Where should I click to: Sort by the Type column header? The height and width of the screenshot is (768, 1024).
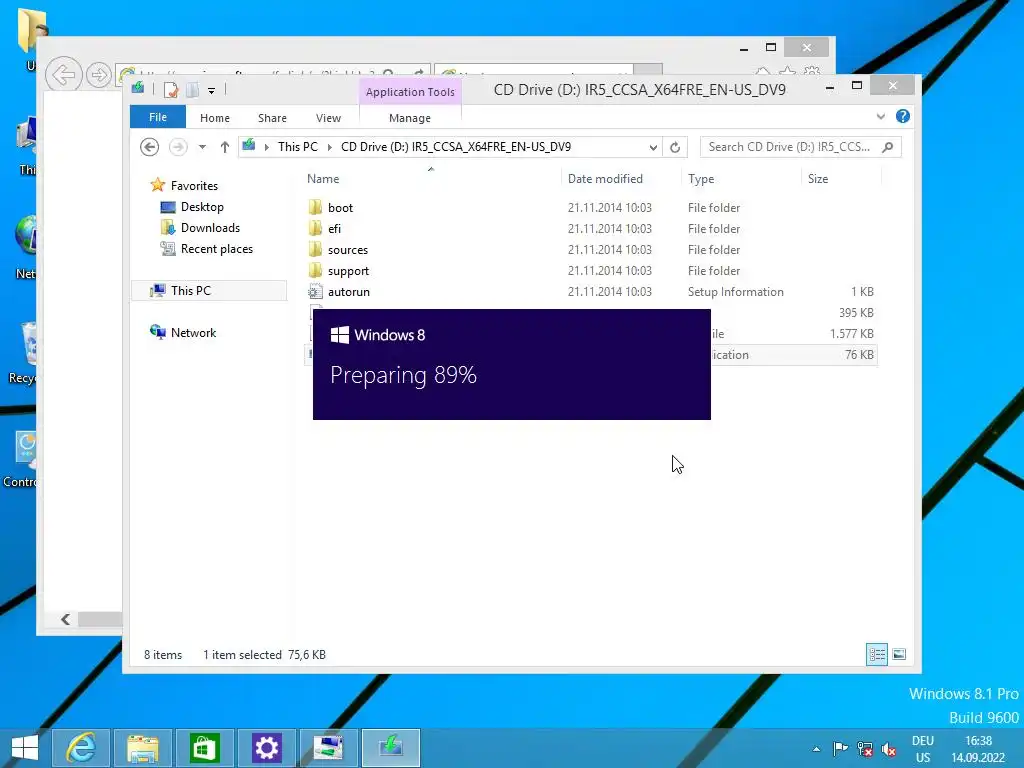701,179
